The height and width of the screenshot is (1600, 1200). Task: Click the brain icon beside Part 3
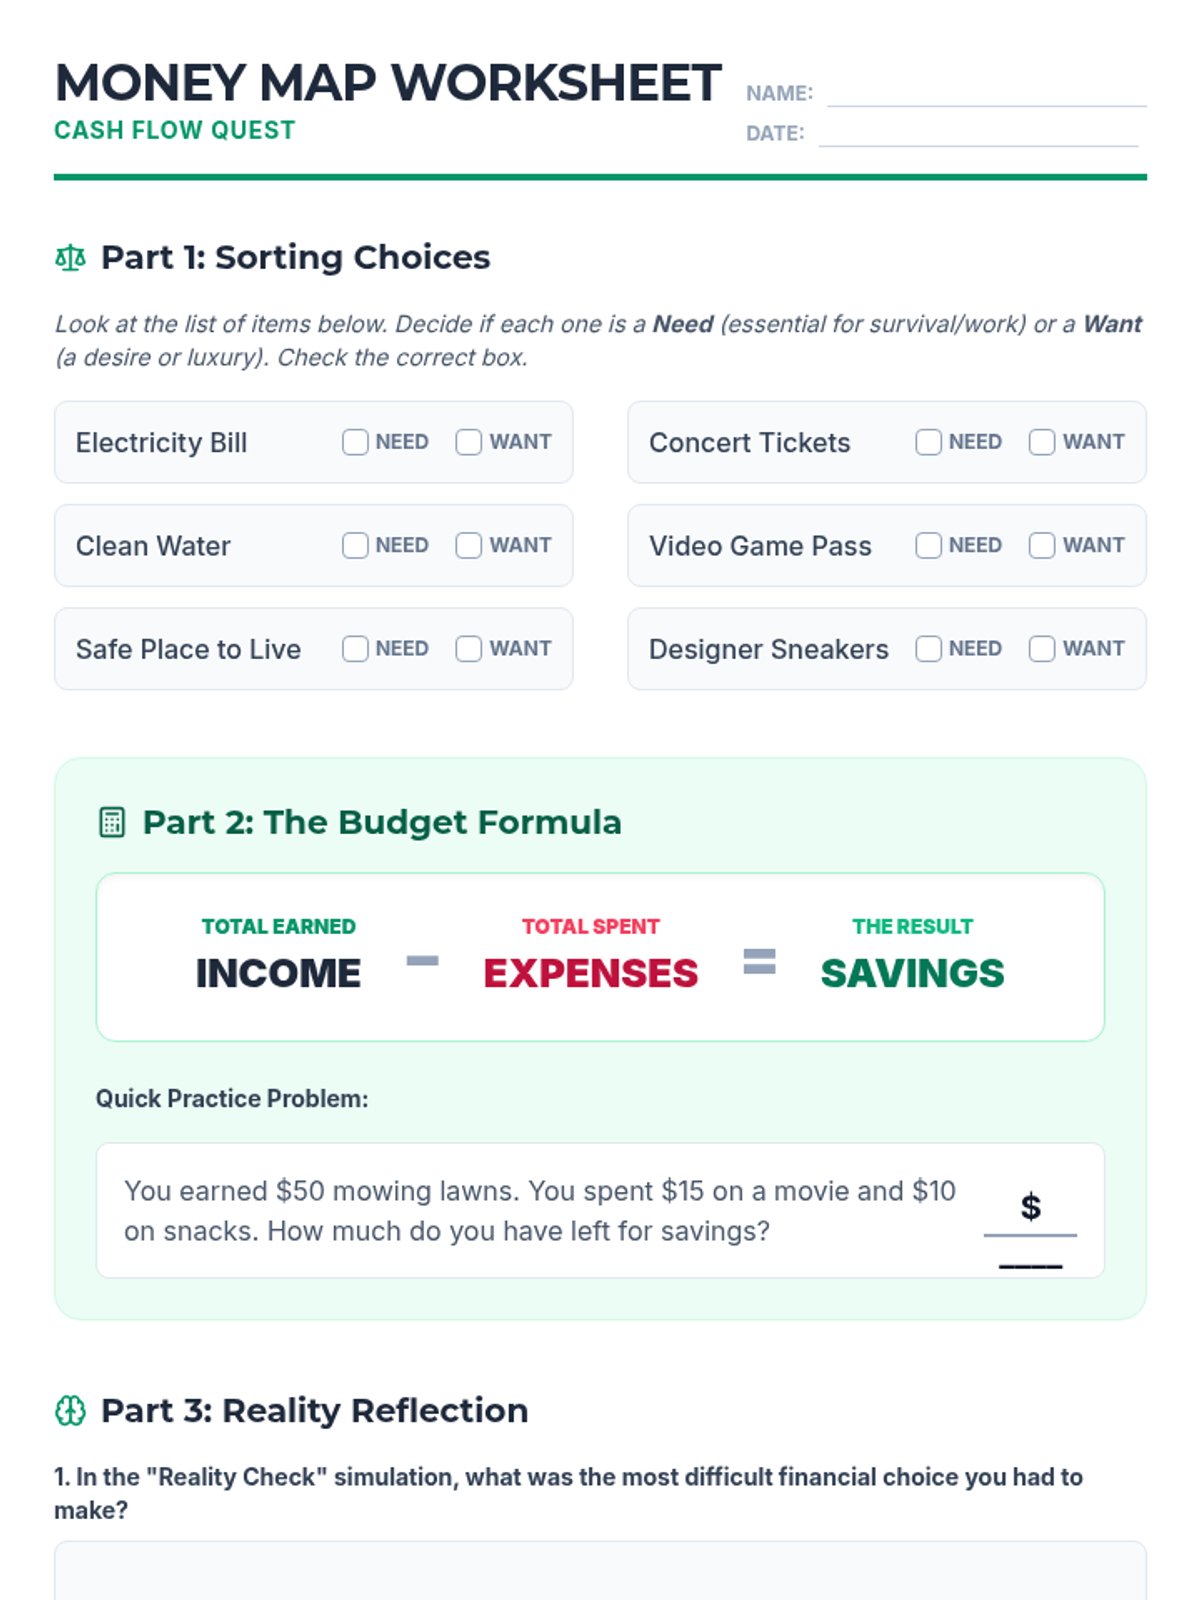70,1411
